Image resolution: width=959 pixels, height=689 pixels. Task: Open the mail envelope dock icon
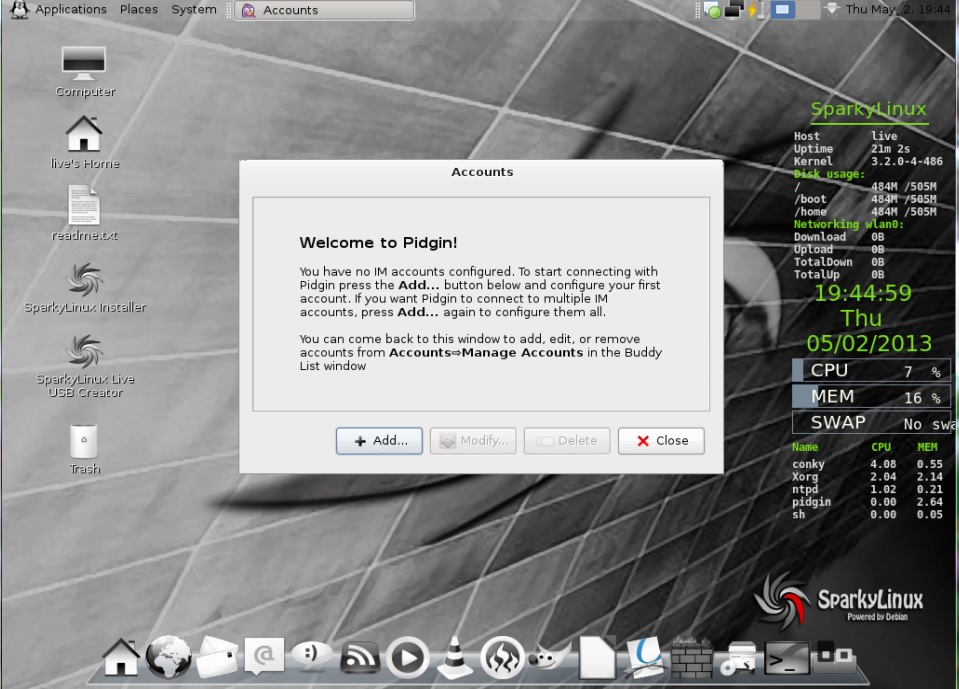[215, 657]
